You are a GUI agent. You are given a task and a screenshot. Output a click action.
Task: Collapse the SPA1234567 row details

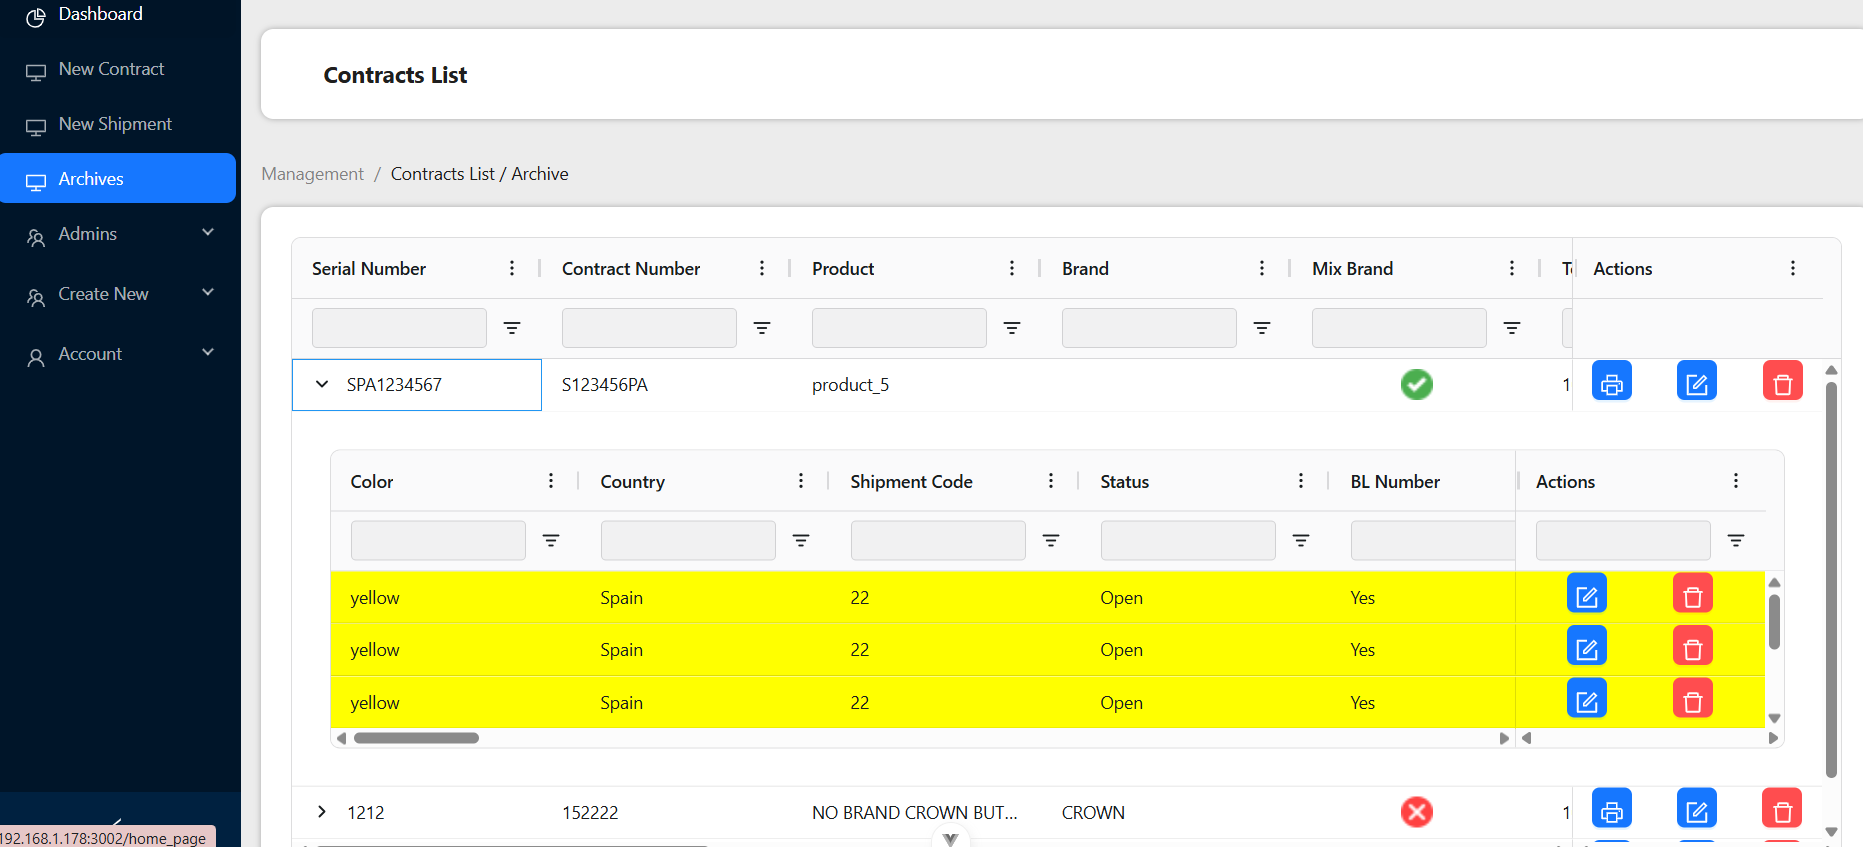tap(322, 384)
